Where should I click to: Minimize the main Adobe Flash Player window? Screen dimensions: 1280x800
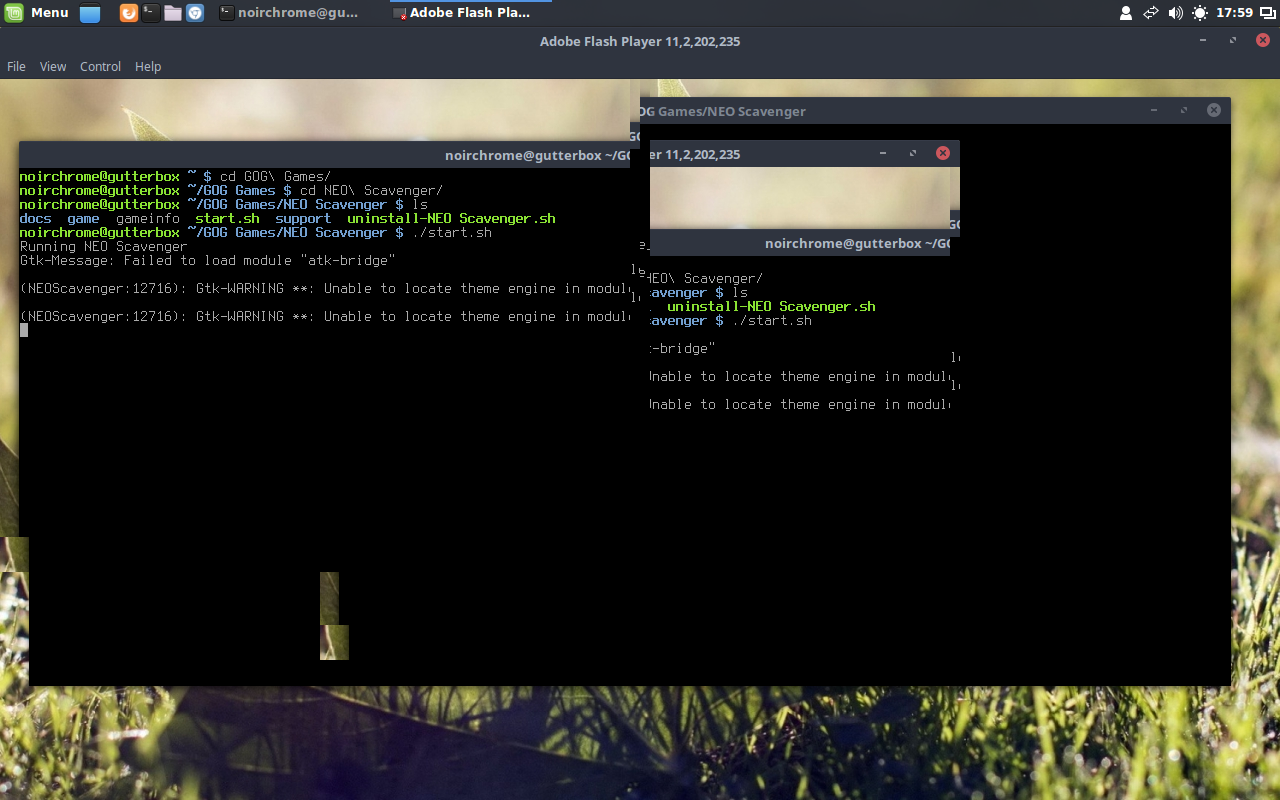tap(1203, 41)
